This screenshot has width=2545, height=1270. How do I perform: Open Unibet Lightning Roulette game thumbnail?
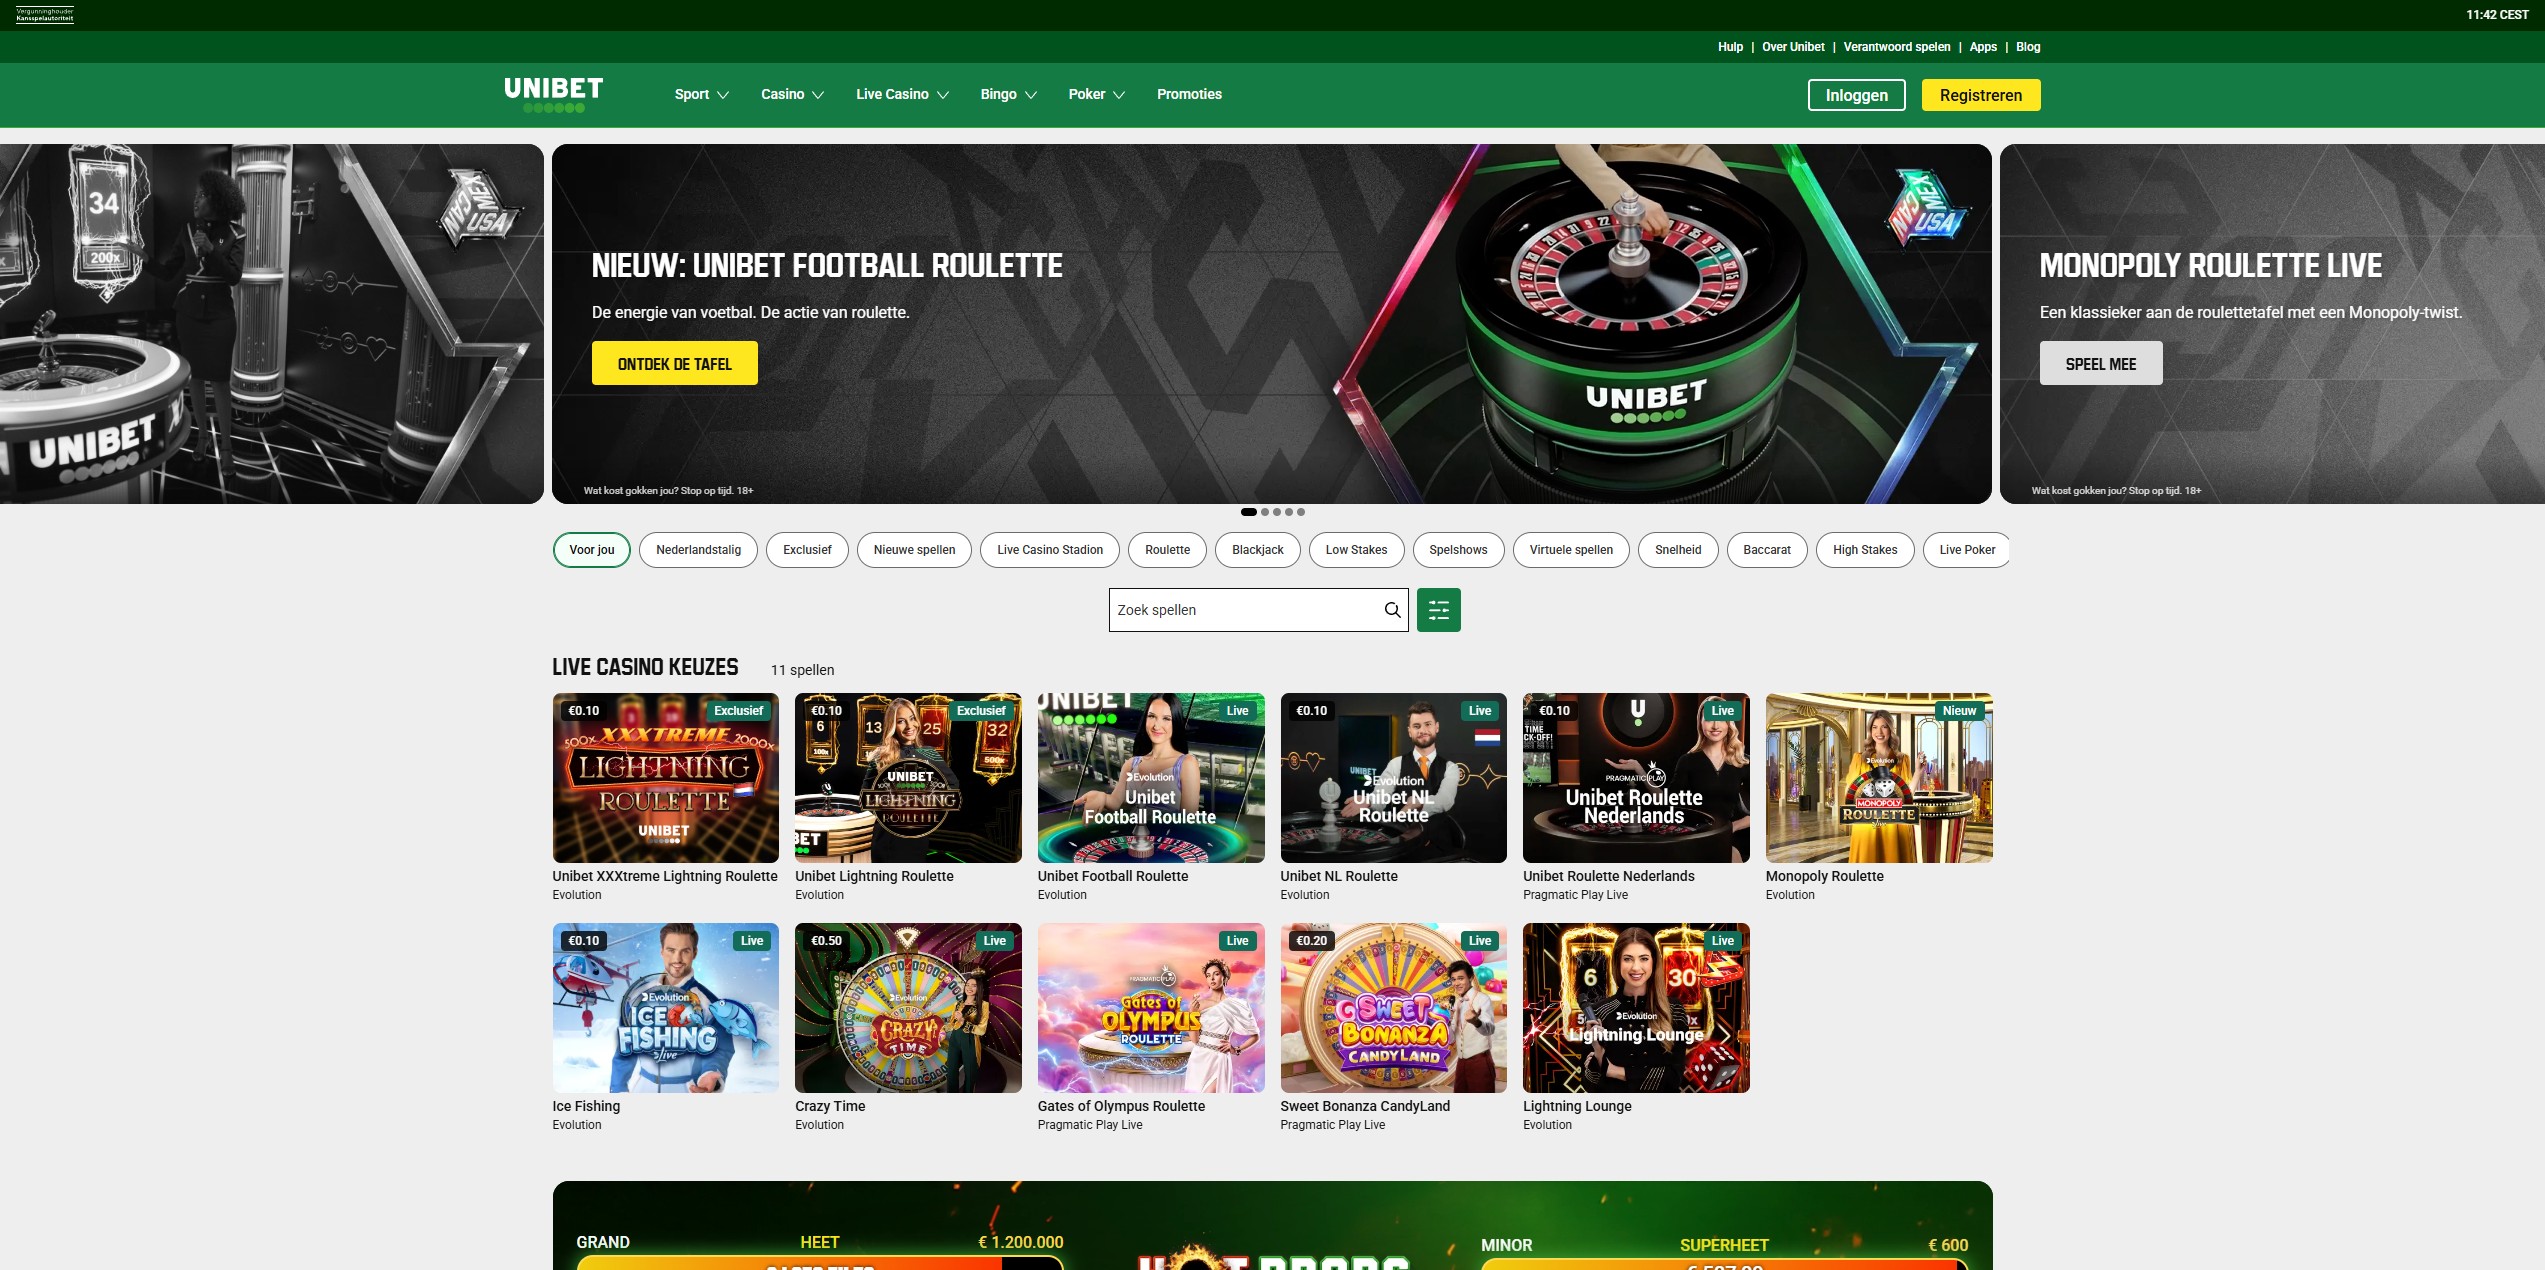pyautogui.click(x=908, y=778)
